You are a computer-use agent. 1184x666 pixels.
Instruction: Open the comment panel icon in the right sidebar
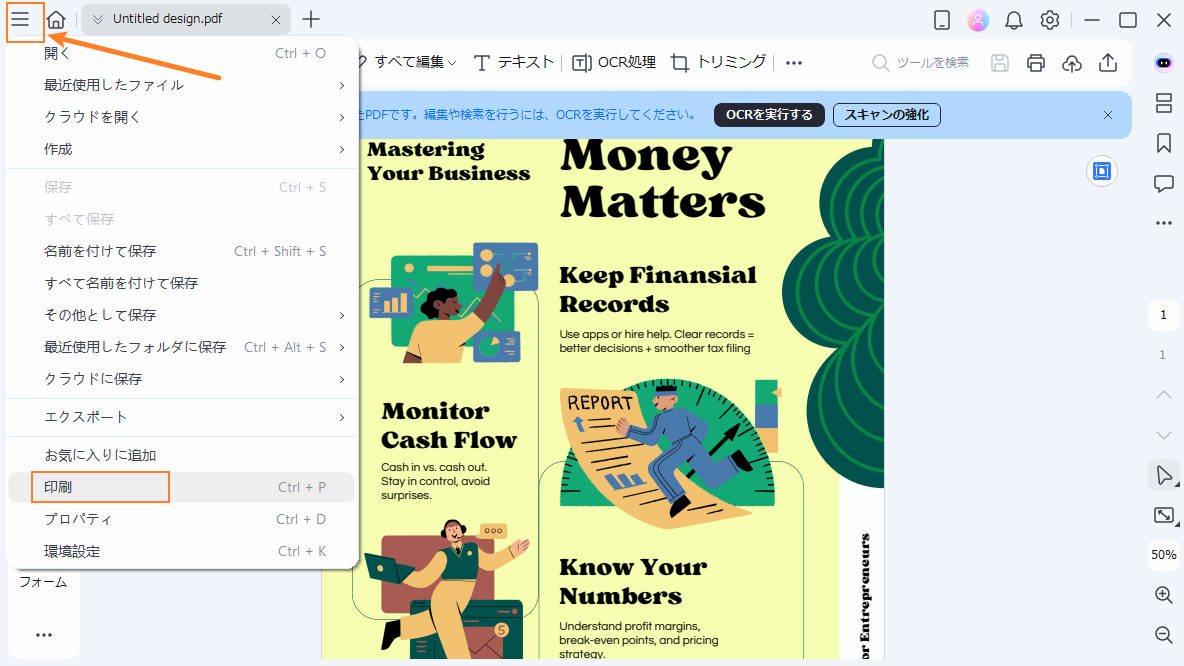click(x=1163, y=183)
